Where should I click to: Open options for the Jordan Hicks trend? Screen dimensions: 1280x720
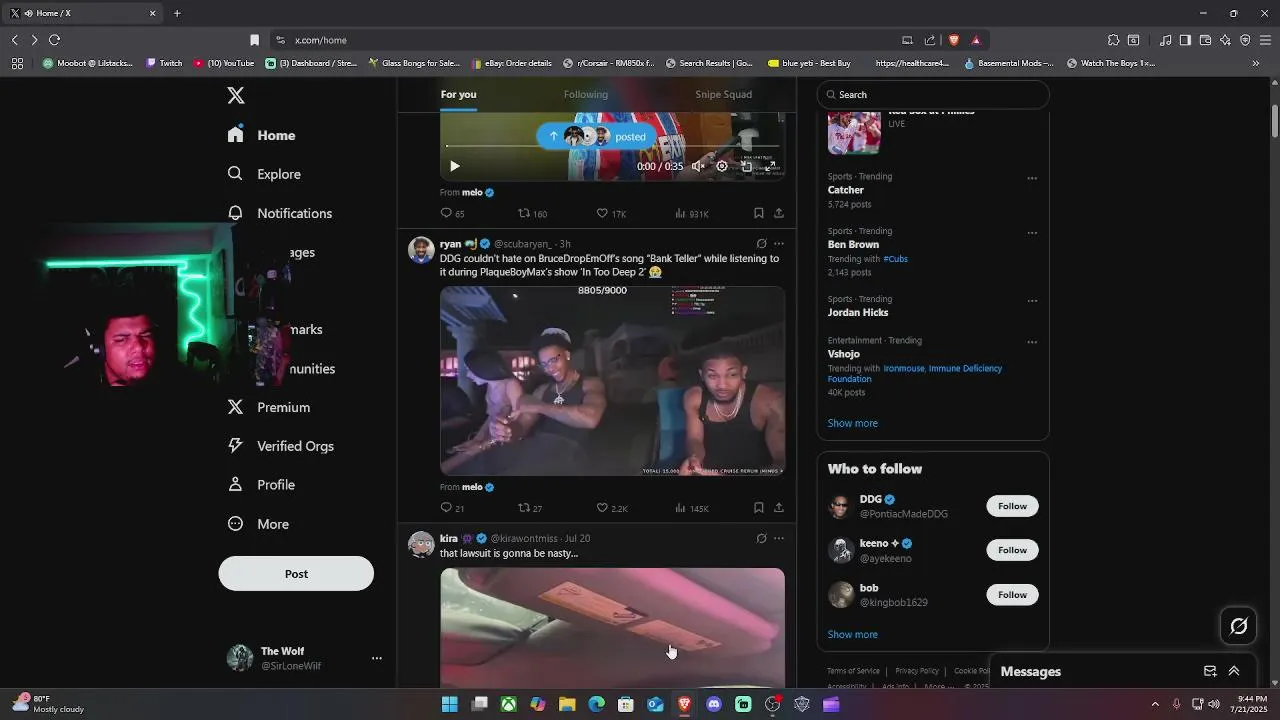click(1032, 300)
